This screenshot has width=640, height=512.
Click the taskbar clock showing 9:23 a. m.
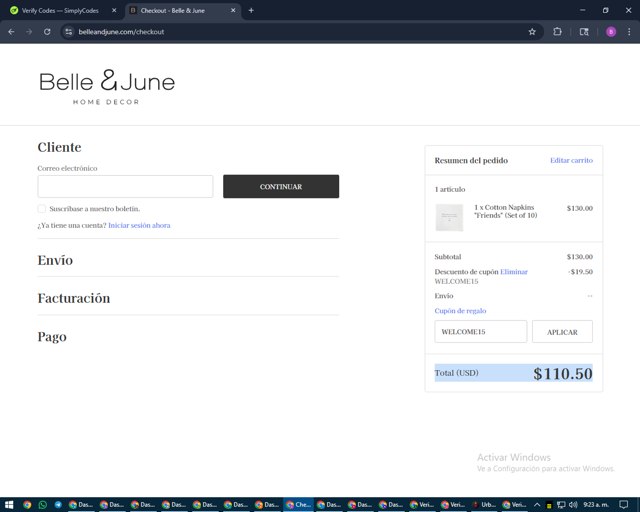coord(596,505)
